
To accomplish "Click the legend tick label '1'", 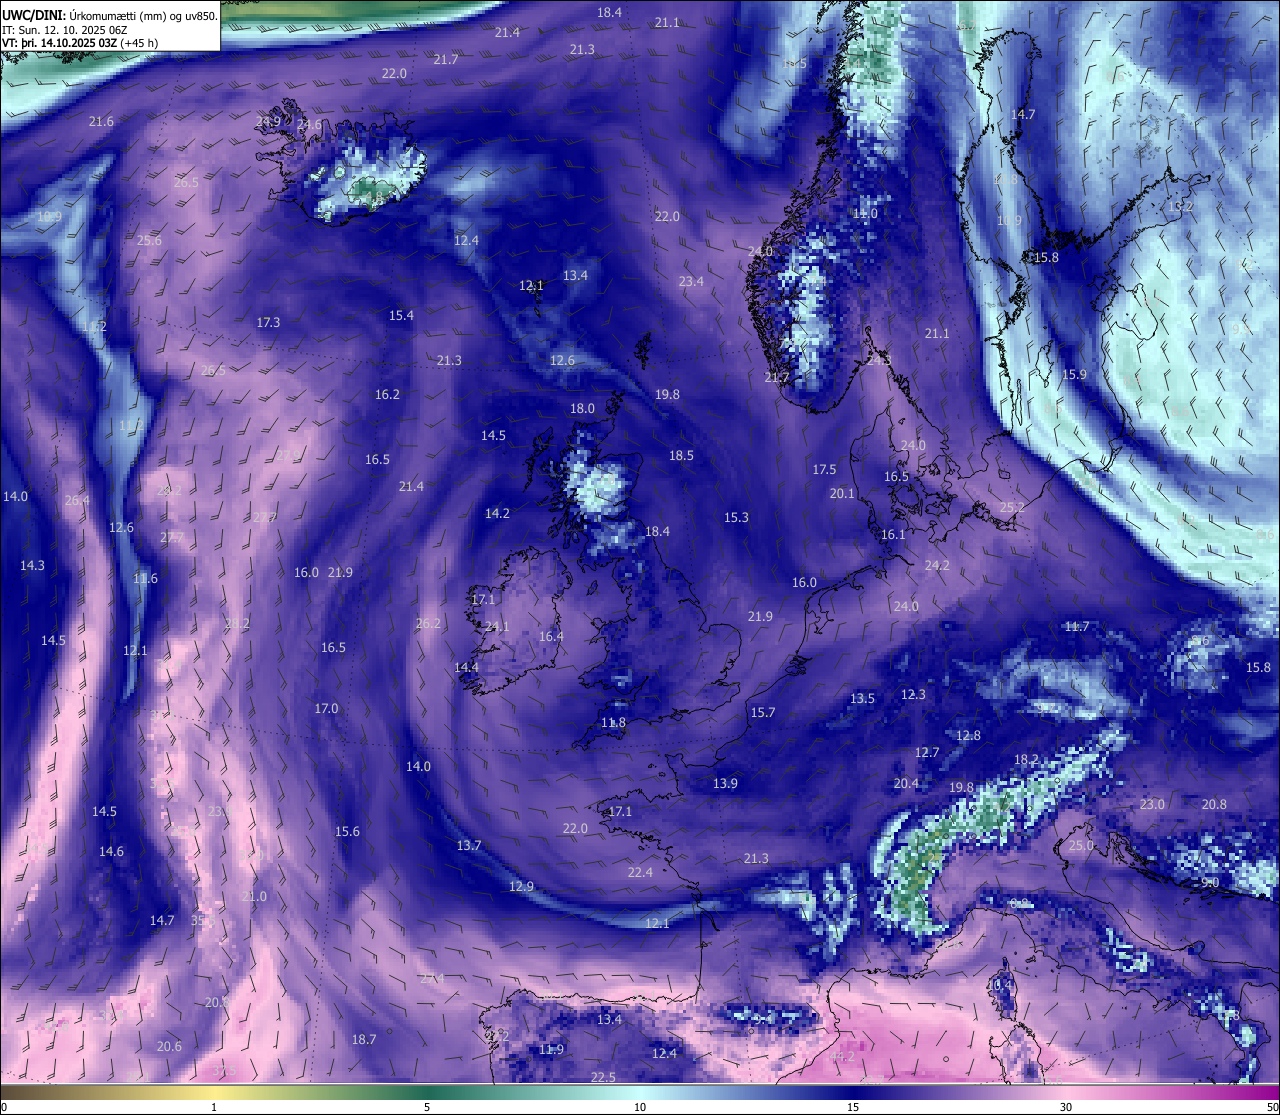I will [214, 1107].
